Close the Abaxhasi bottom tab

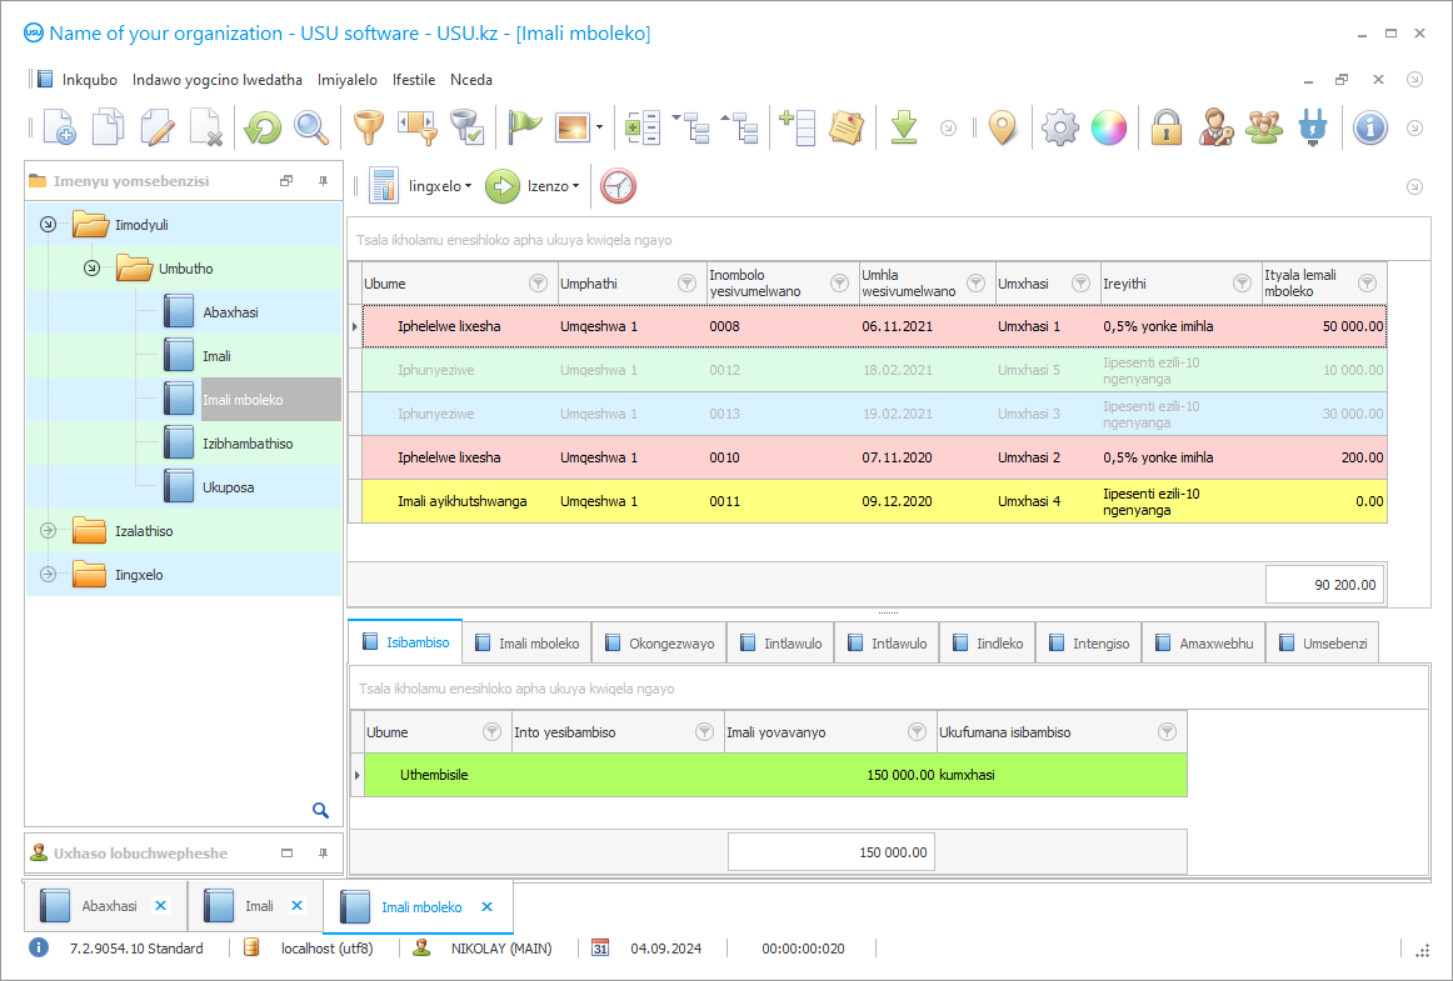coord(160,906)
